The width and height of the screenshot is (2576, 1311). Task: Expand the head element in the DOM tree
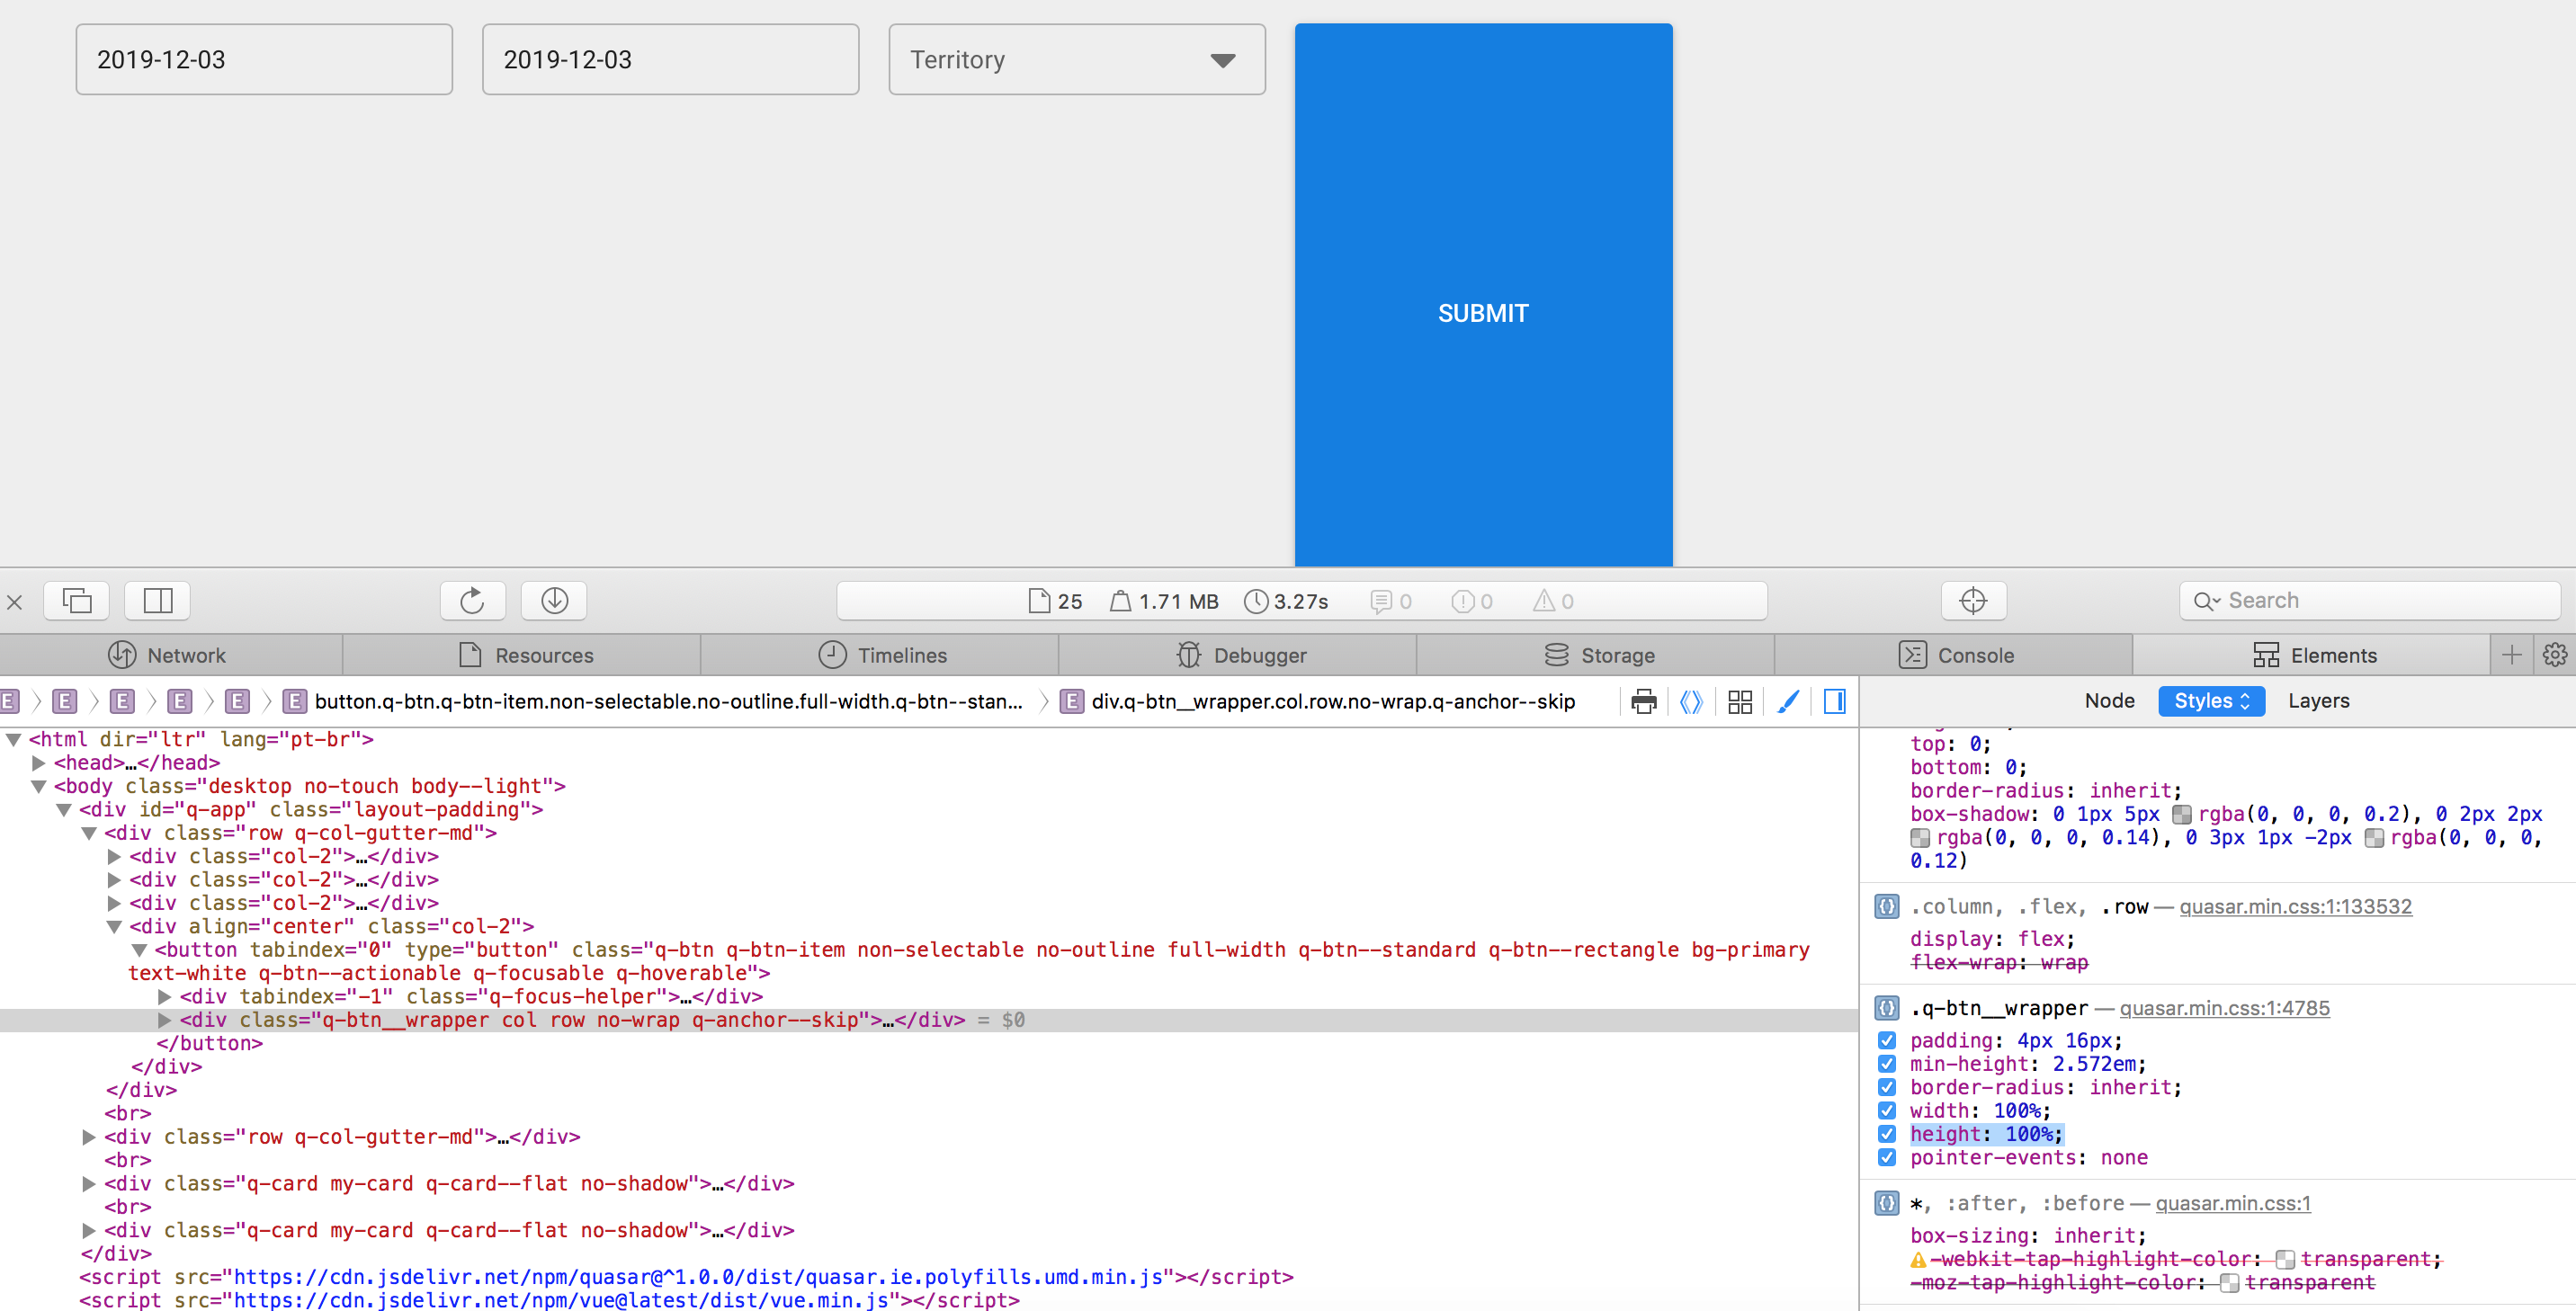pos(40,762)
